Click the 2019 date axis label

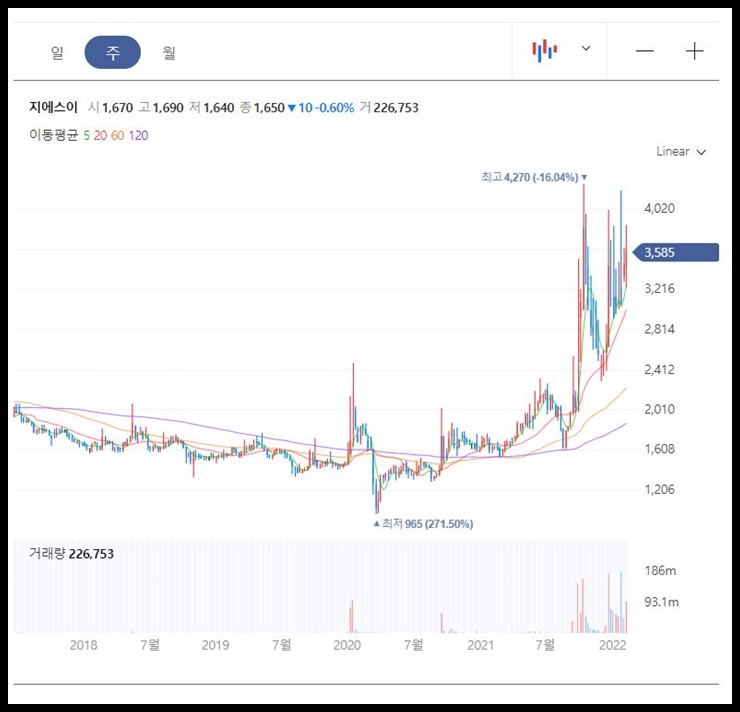tap(215, 645)
